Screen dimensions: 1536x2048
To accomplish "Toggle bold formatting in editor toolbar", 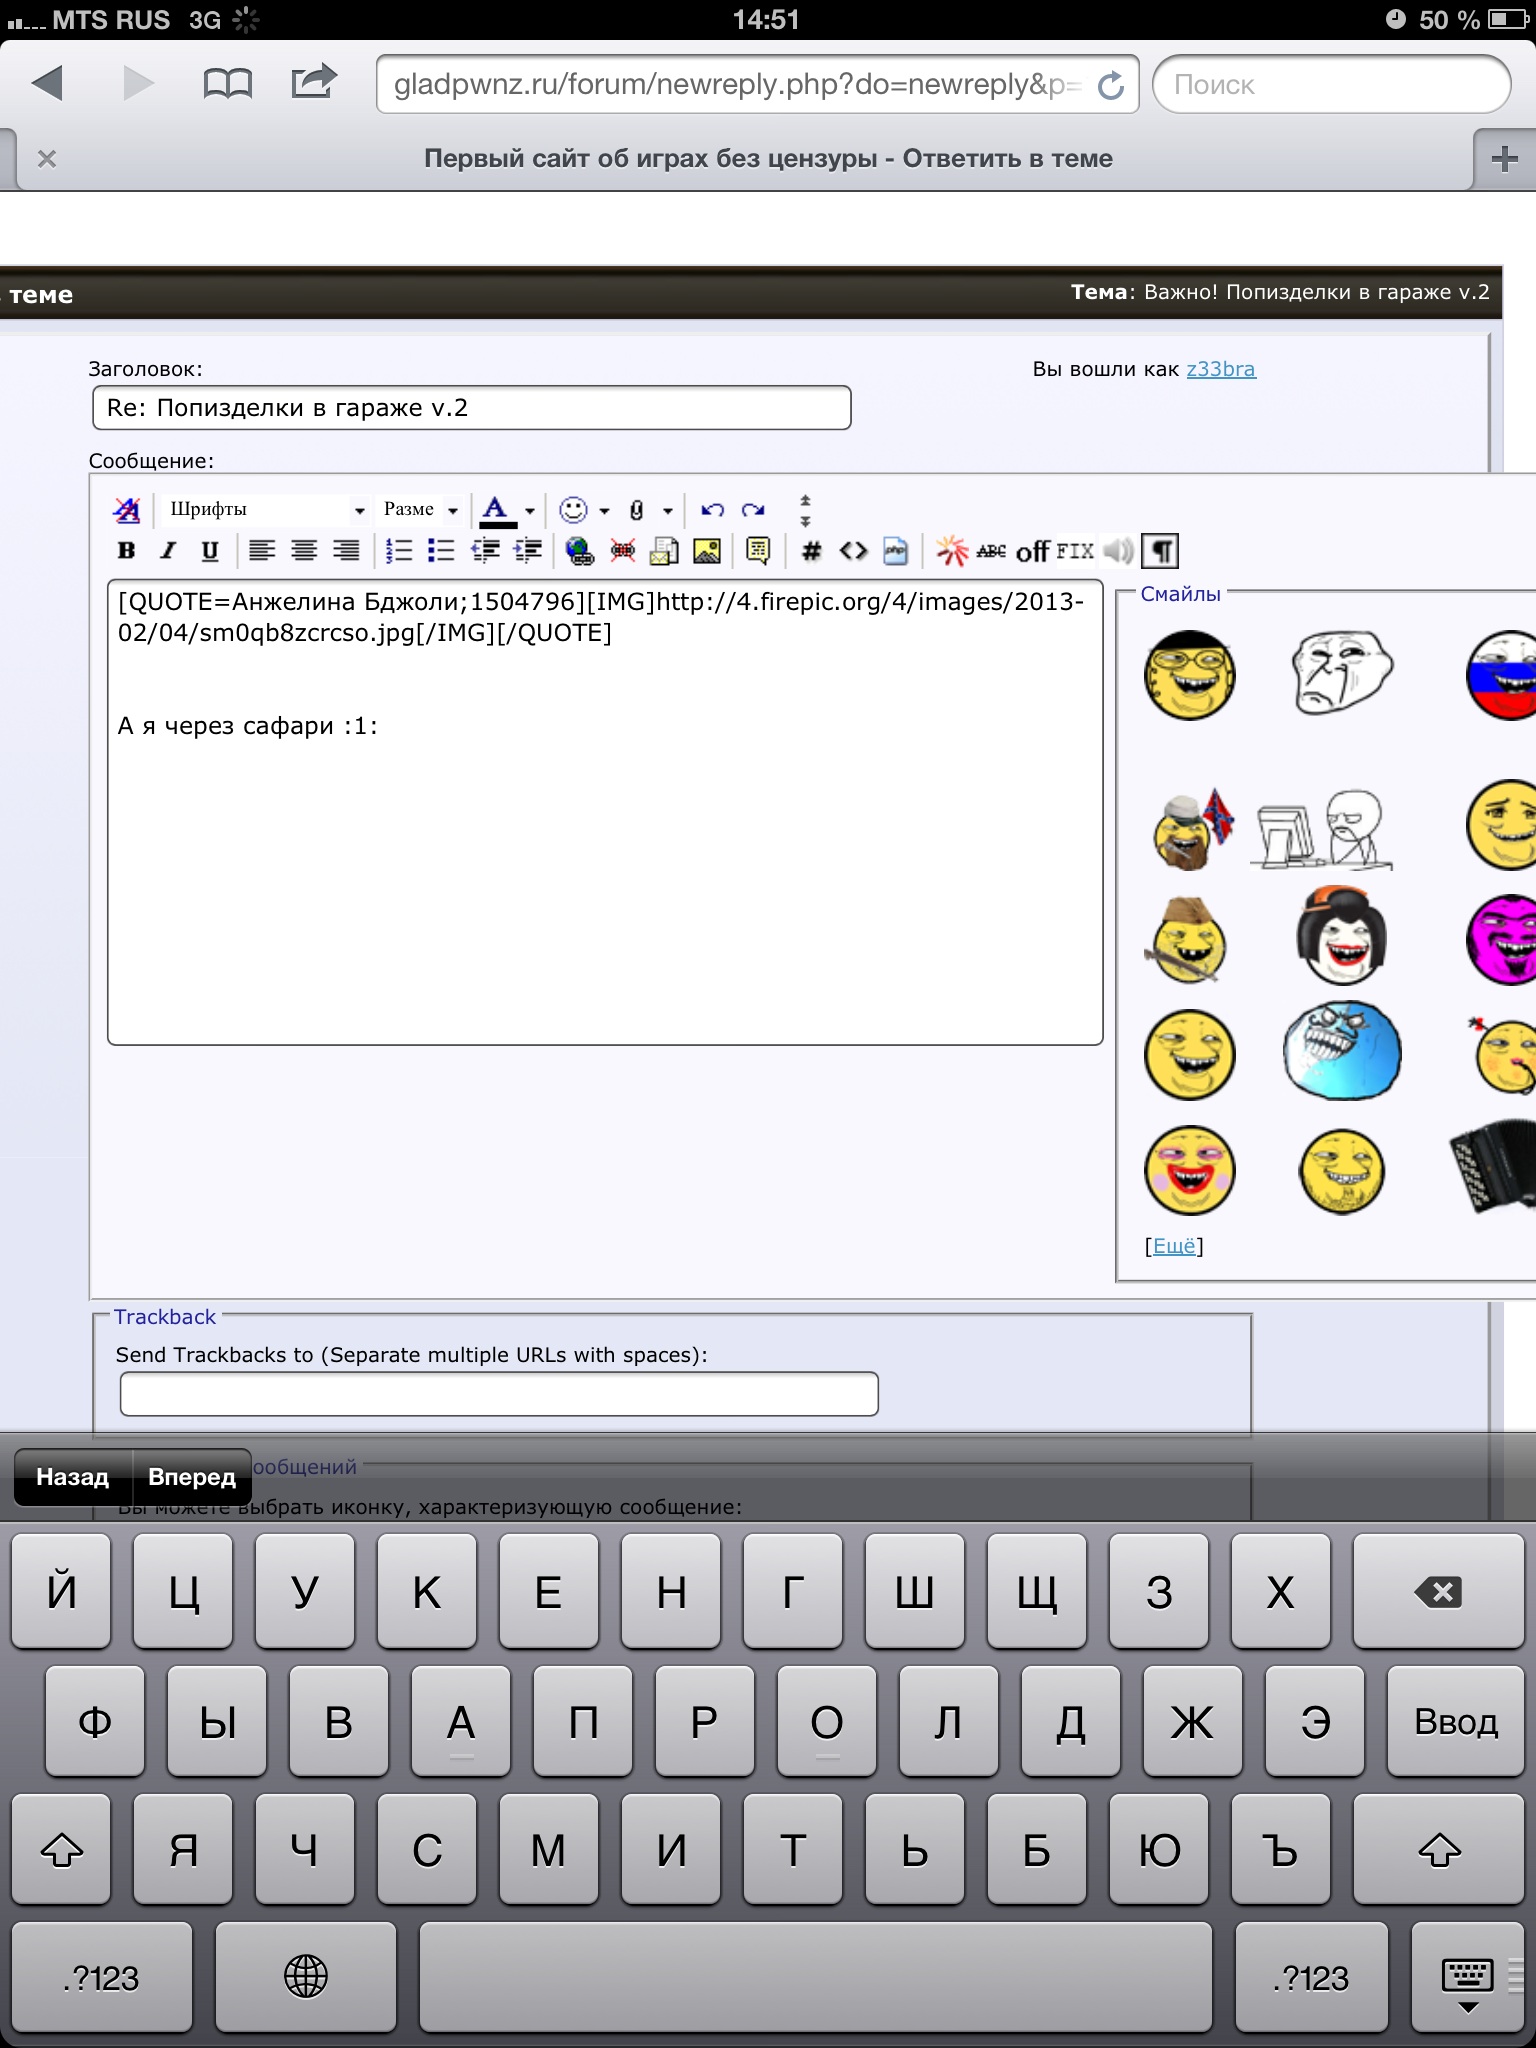I will 126,550.
